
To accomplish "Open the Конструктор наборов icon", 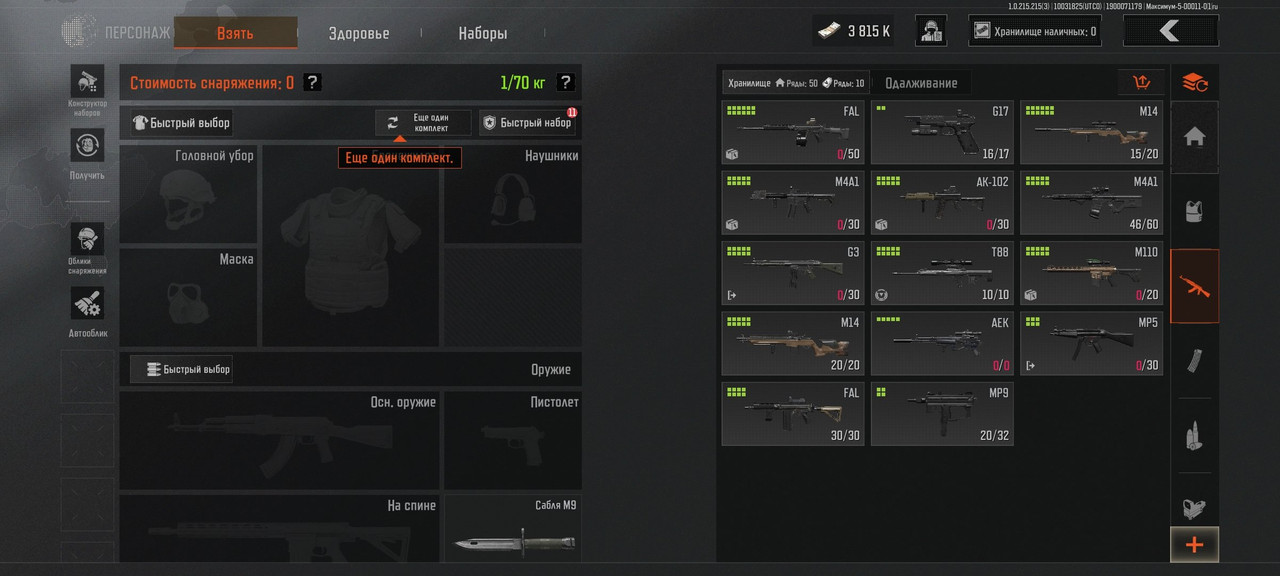I will [x=88, y=81].
